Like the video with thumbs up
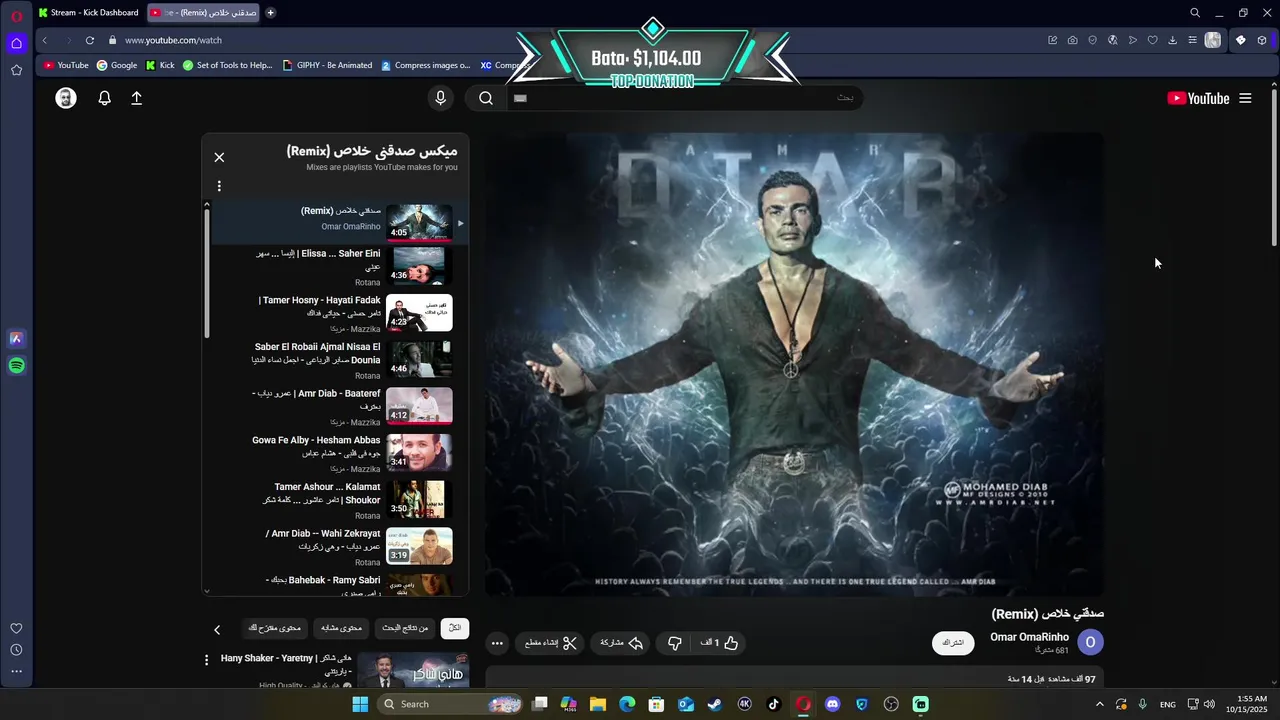Screen dimensions: 1280x720 (x=719, y=643)
